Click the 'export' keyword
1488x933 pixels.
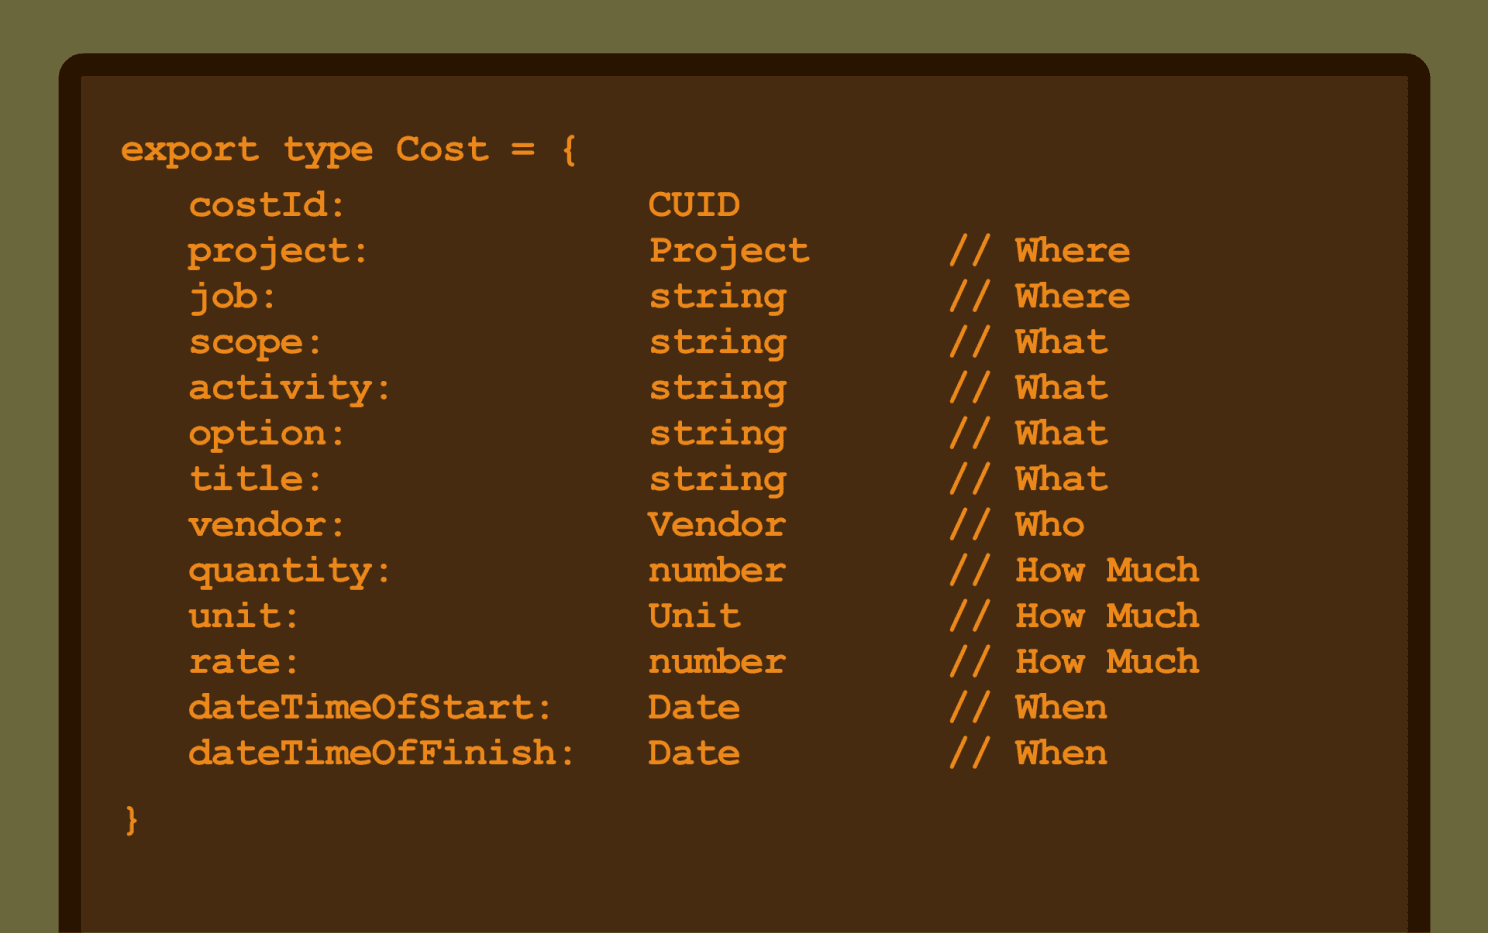[189, 150]
